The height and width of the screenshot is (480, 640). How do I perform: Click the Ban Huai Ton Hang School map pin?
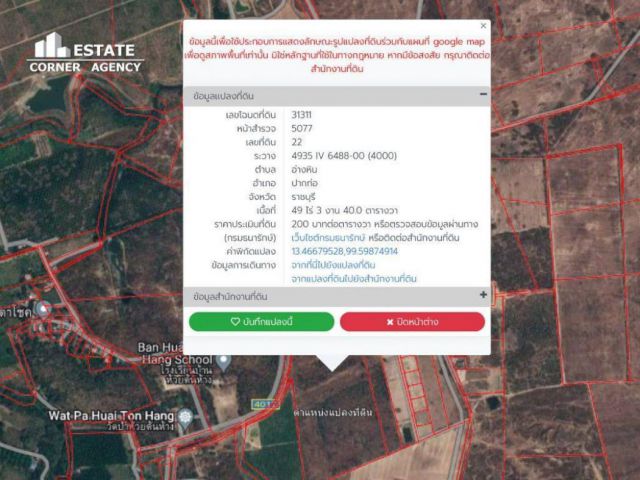(223, 363)
